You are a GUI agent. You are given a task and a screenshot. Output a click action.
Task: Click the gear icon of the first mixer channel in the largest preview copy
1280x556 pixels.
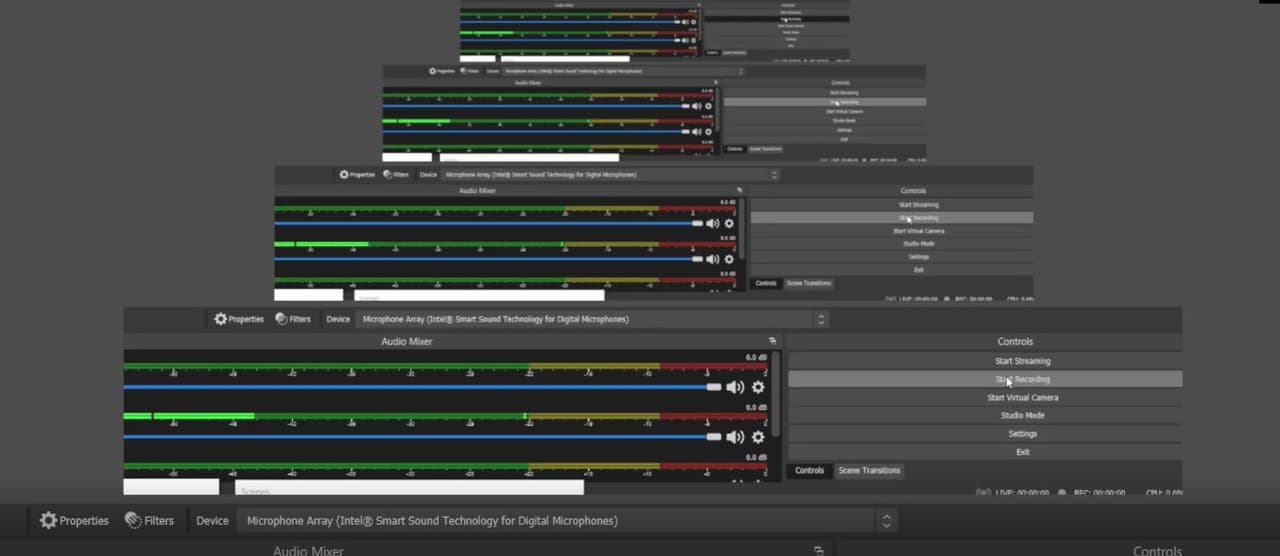[758, 388]
